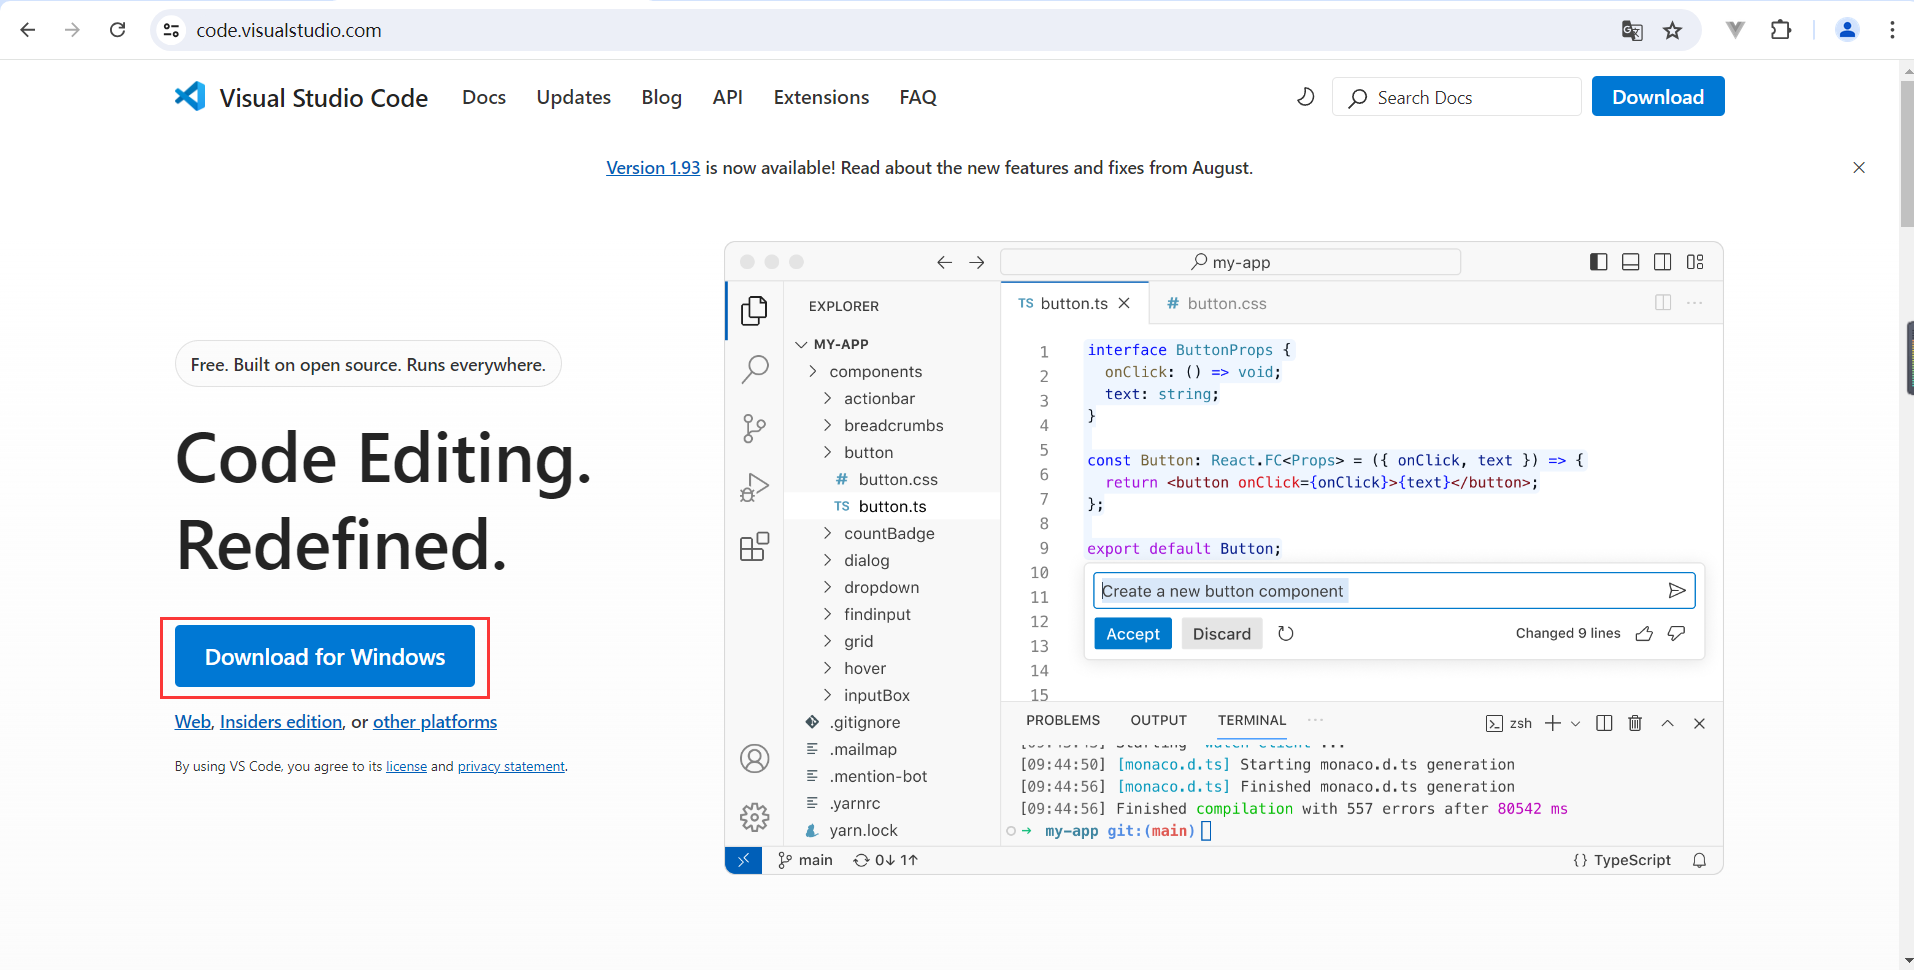Viewport: 1914px width, 970px height.
Task: Click the Discard button
Action: [1222, 634]
